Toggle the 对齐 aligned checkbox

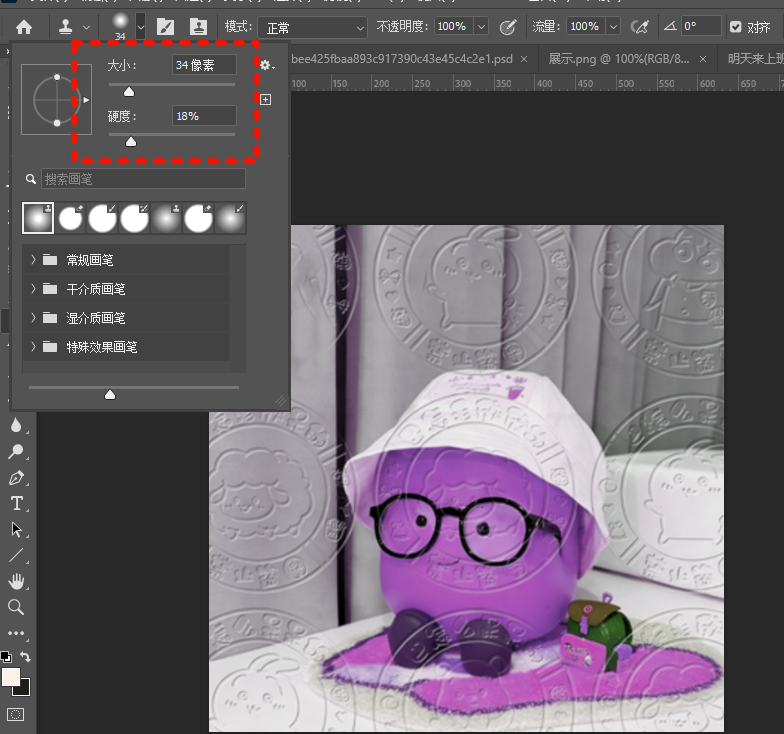[x=736, y=27]
